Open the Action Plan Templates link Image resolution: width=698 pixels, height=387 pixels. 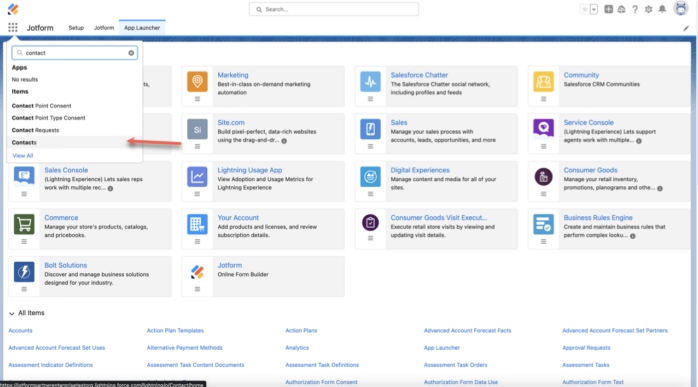click(x=175, y=331)
